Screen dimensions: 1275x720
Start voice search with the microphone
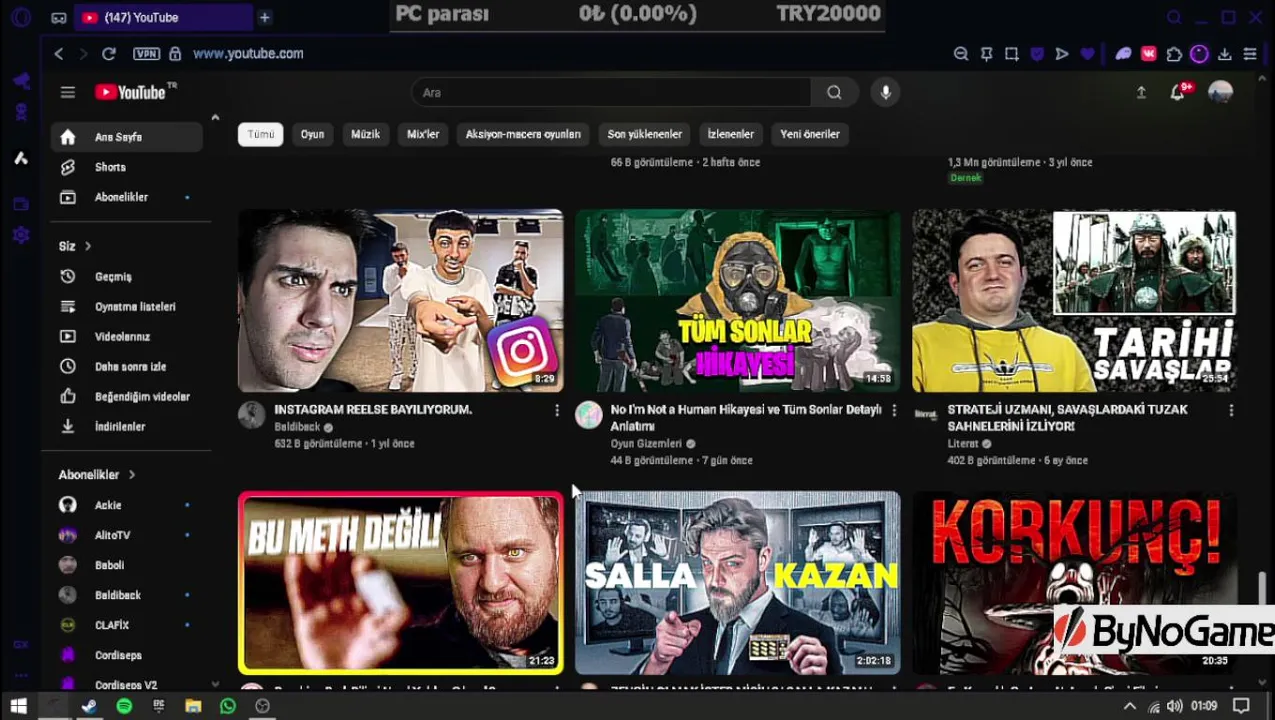tap(885, 92)
